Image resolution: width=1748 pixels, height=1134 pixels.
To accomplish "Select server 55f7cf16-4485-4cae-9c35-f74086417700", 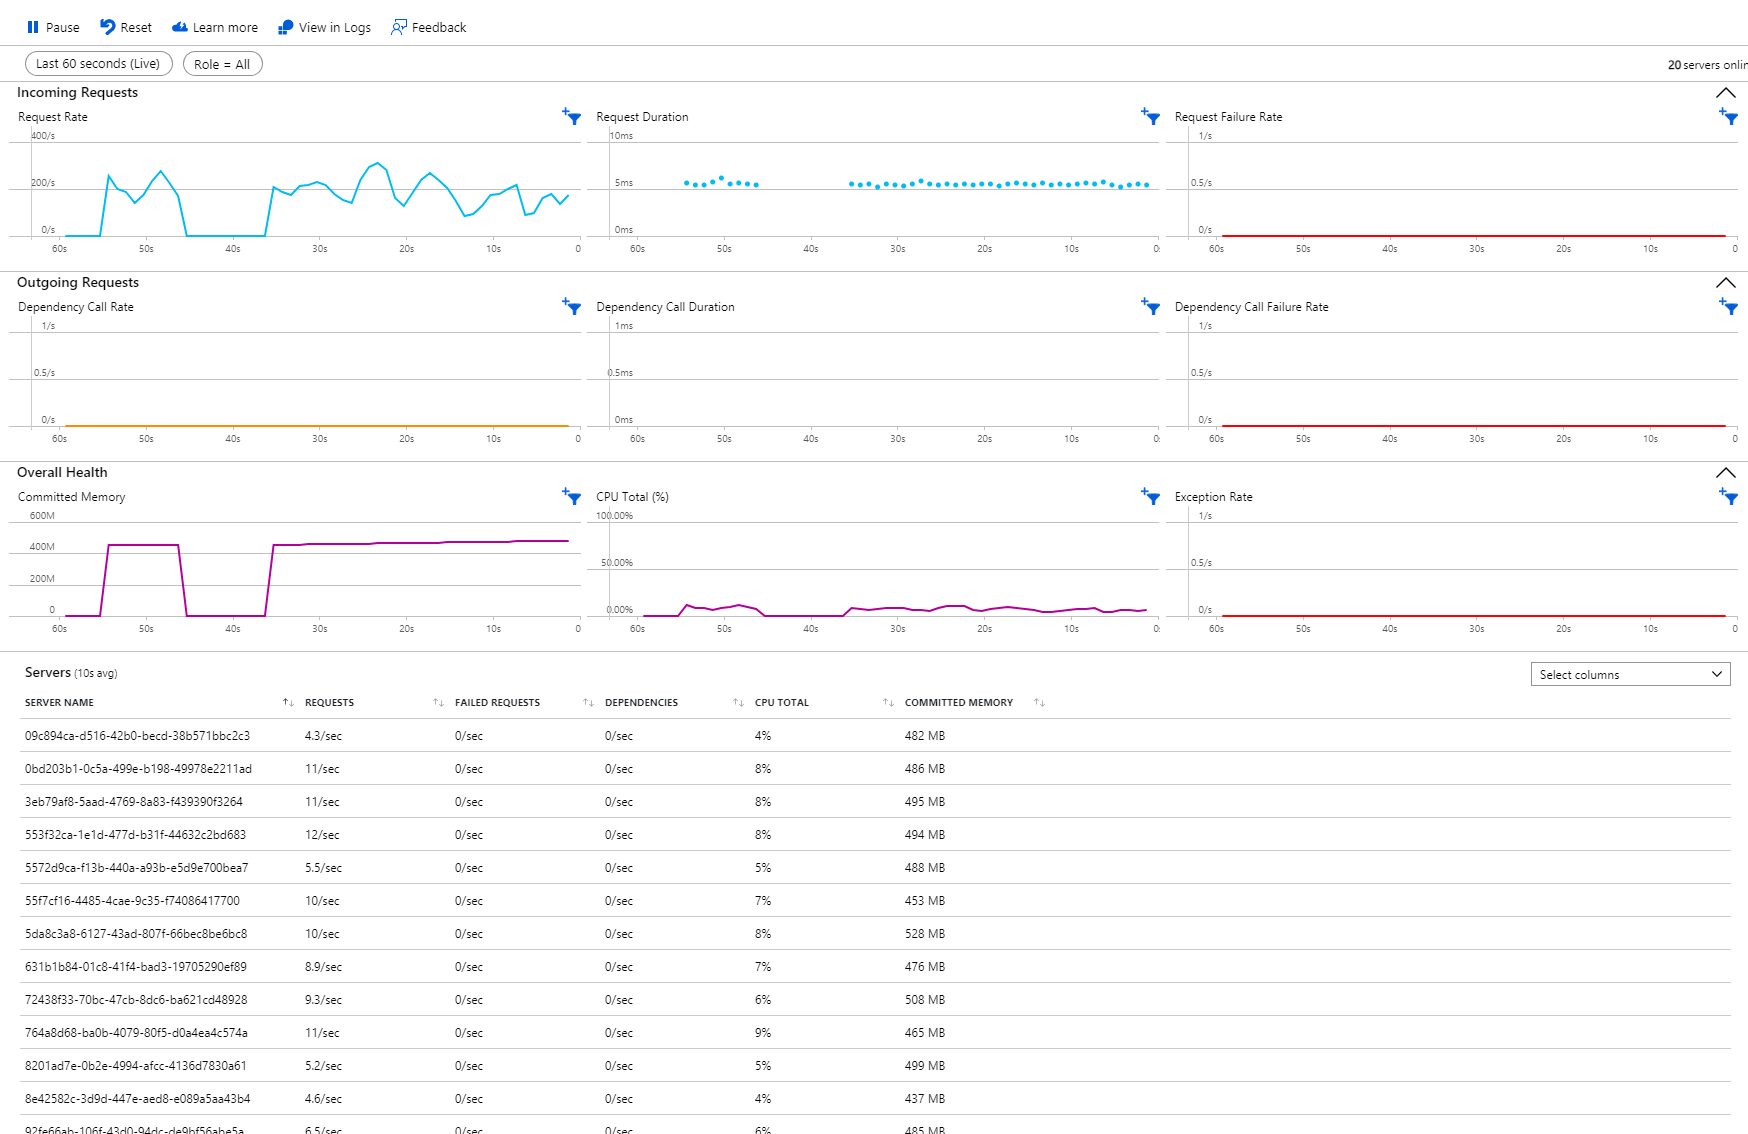I will click(x=877, y=901).
